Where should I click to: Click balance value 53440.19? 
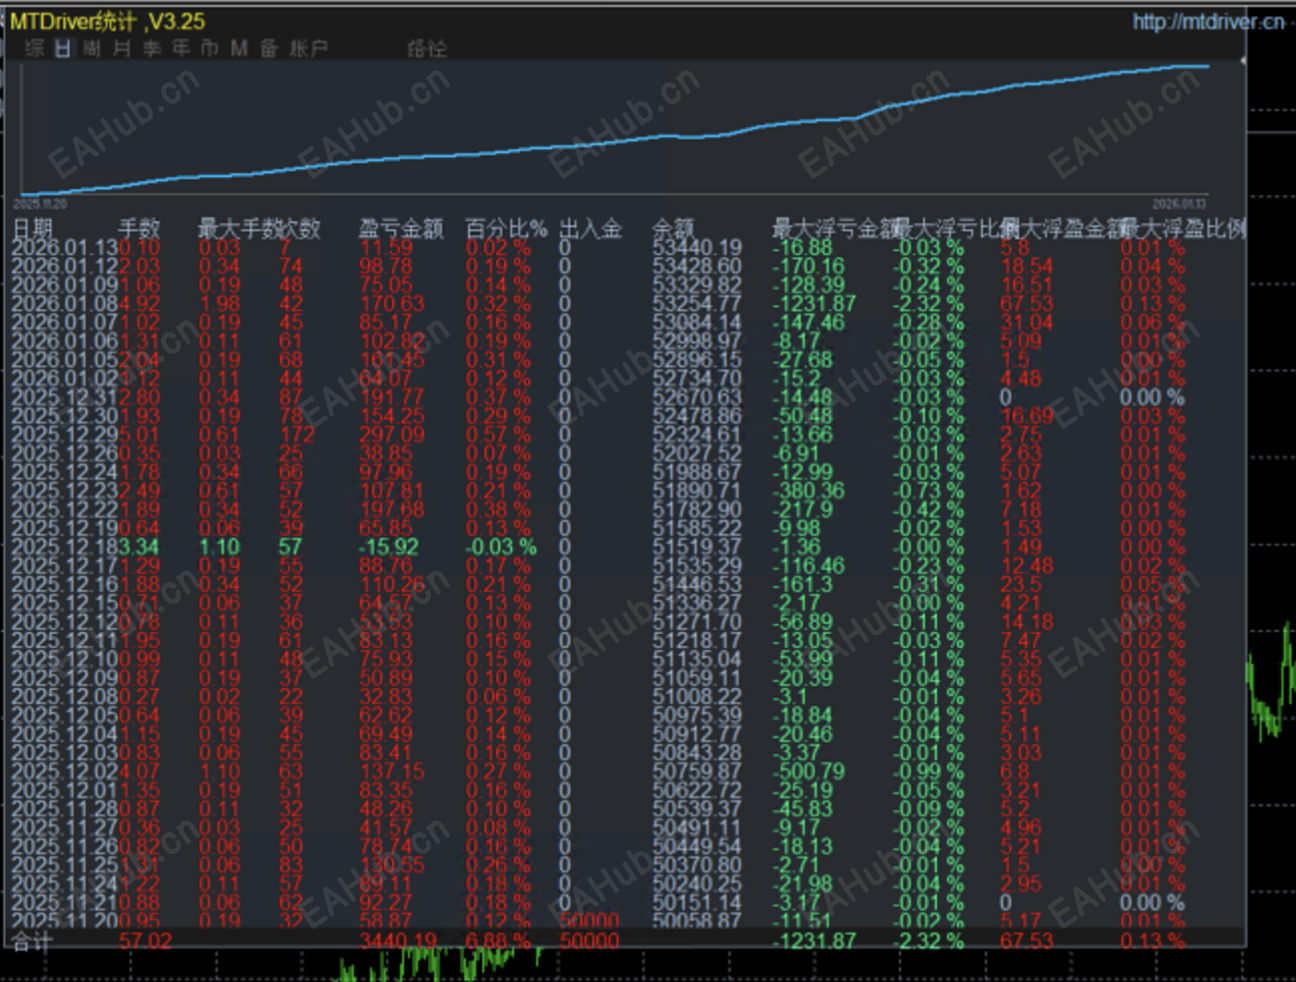pyautogui.click(x=697, y=248)
